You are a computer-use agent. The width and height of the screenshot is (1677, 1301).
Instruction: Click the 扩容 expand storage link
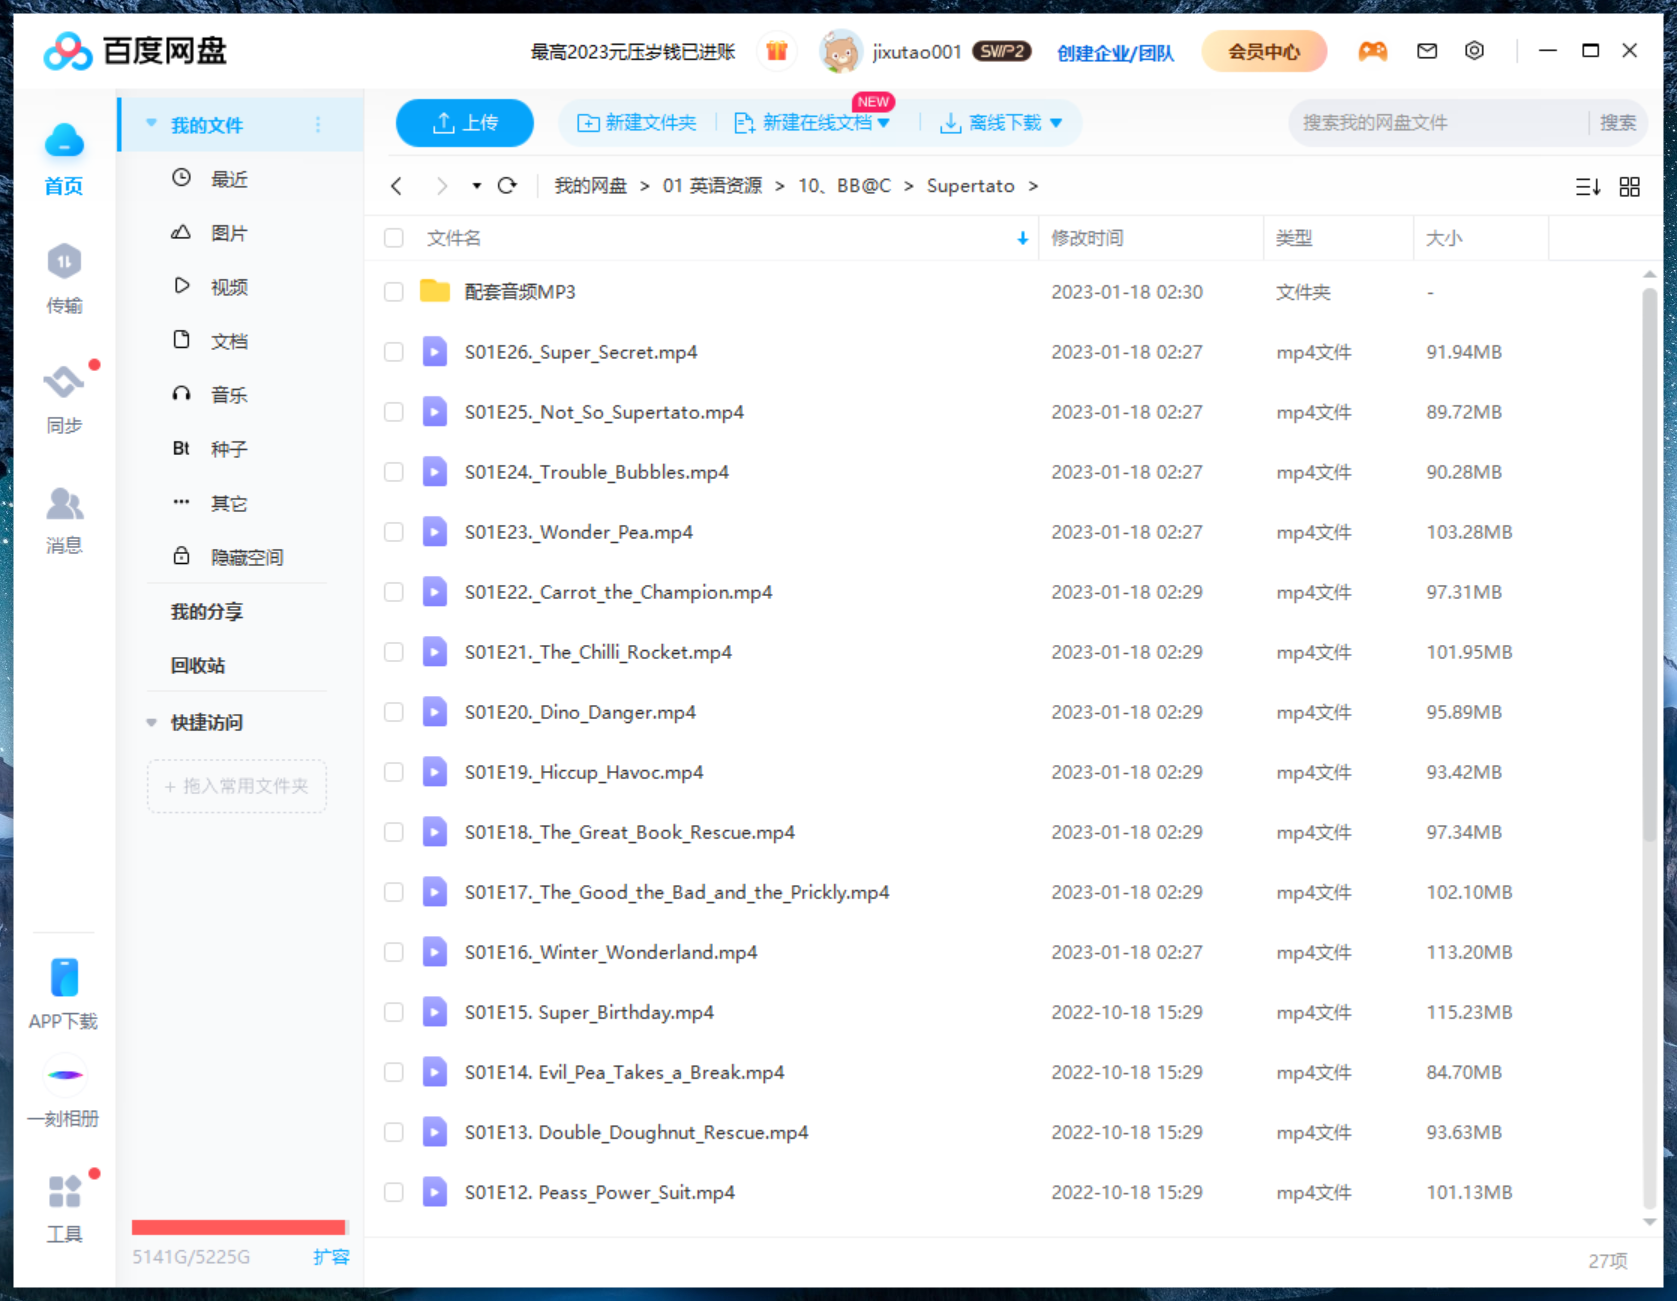(x=331, y=1256)
